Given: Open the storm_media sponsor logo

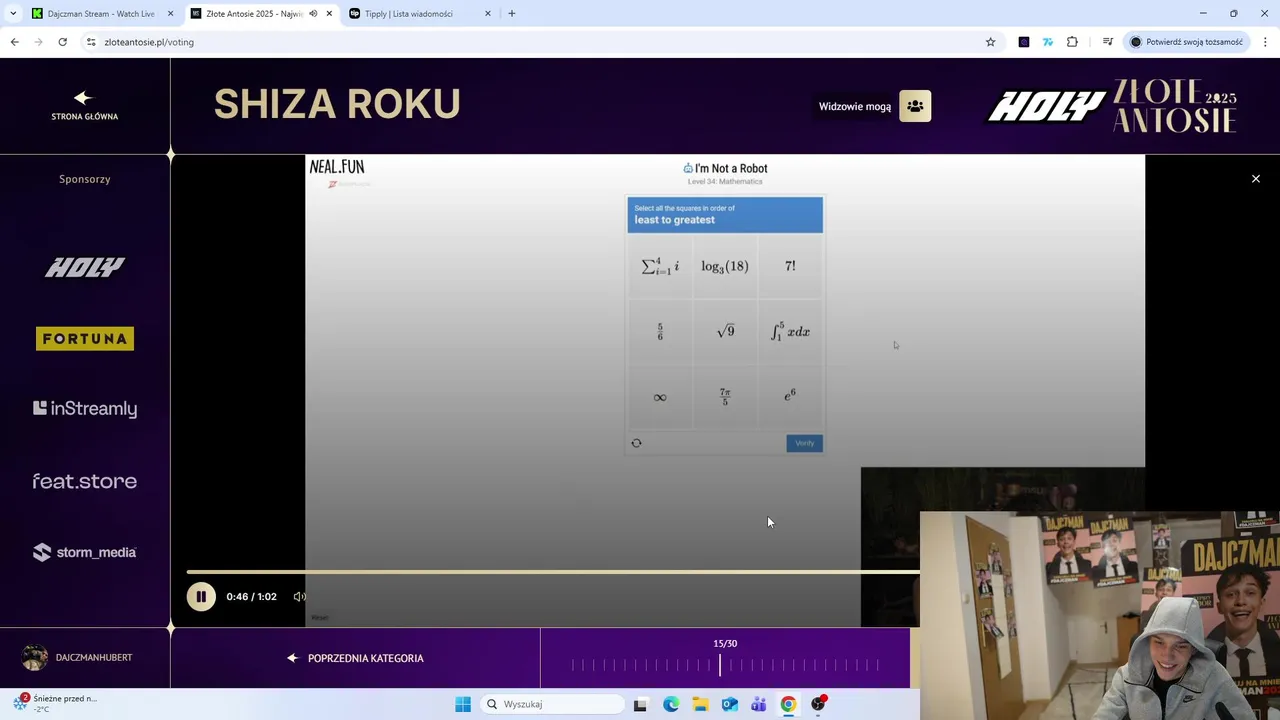Looking at the screenshot, I should [x=85, y=552].
